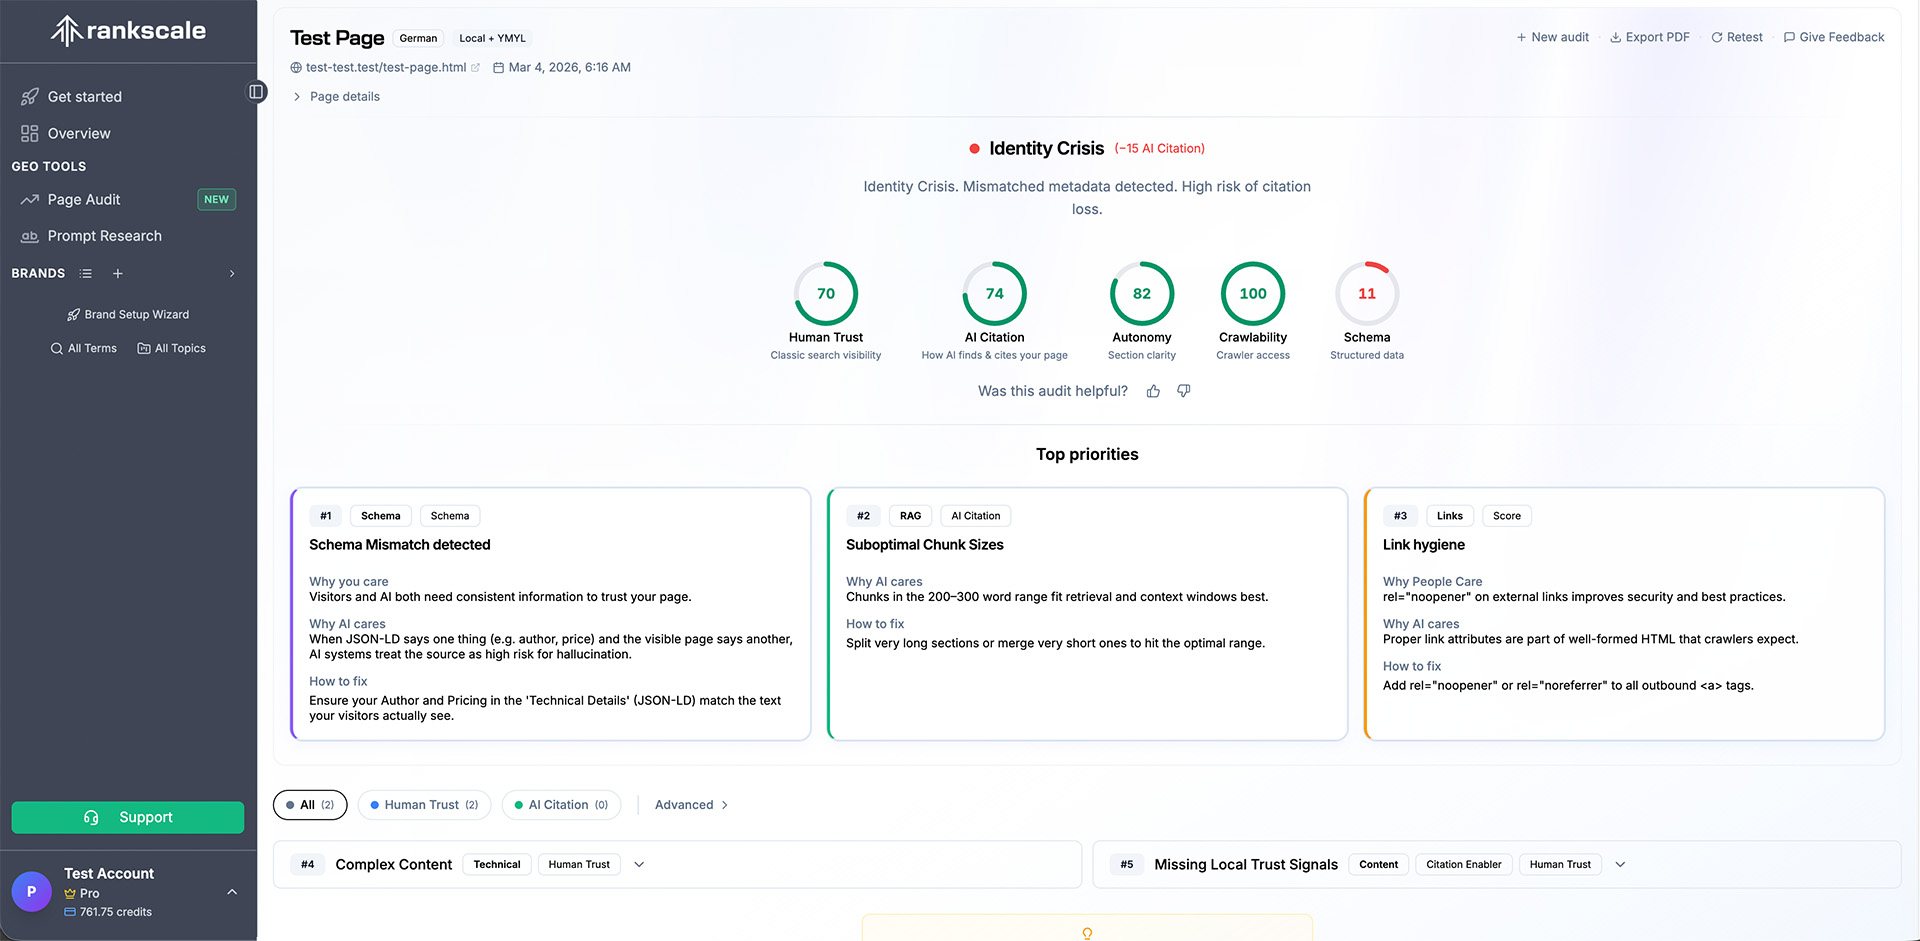Image resolution: width=1920 pixels, height=941 pixels.
Task: Add a new brand using the plus icon
Action: pyautogui.click(x=117, y=273)
